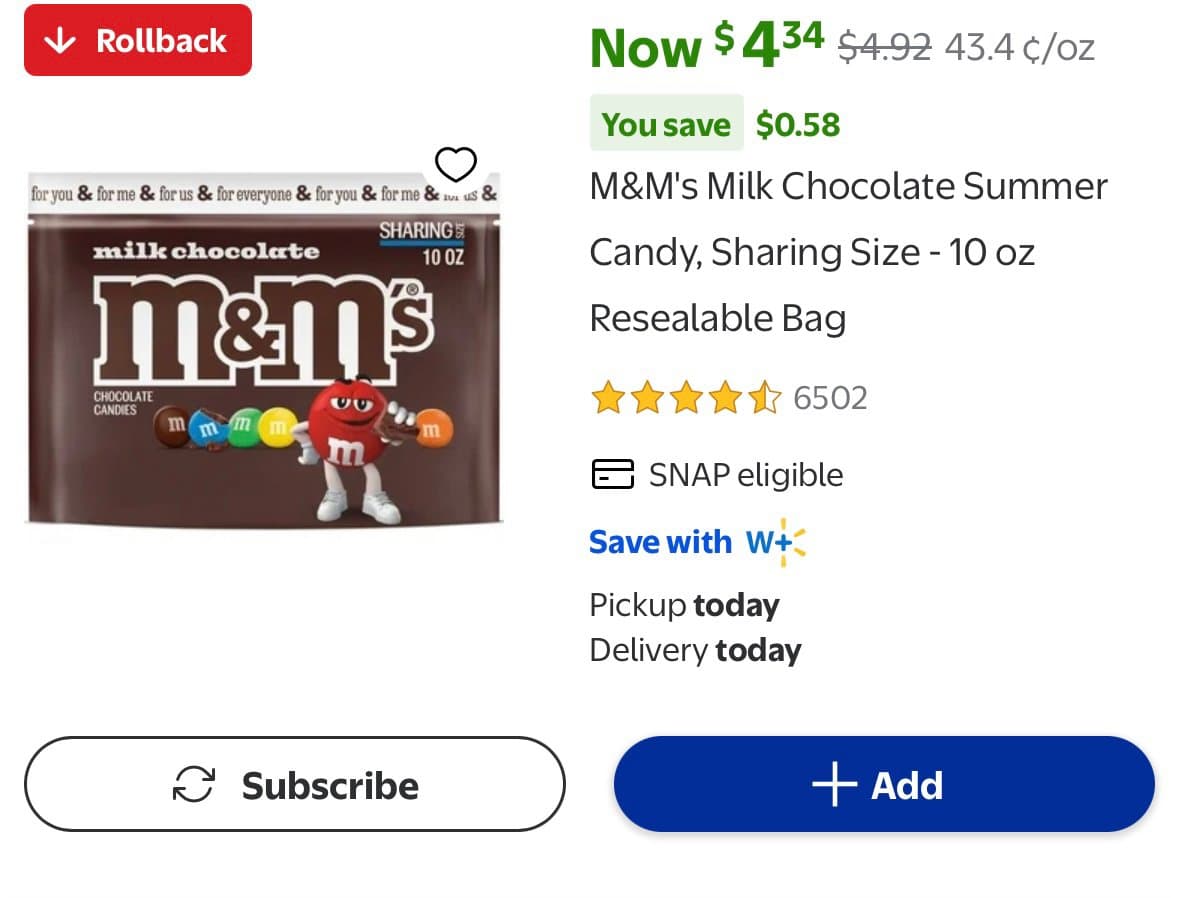Add the M&M's bag to favorites with heart icon

456,164
